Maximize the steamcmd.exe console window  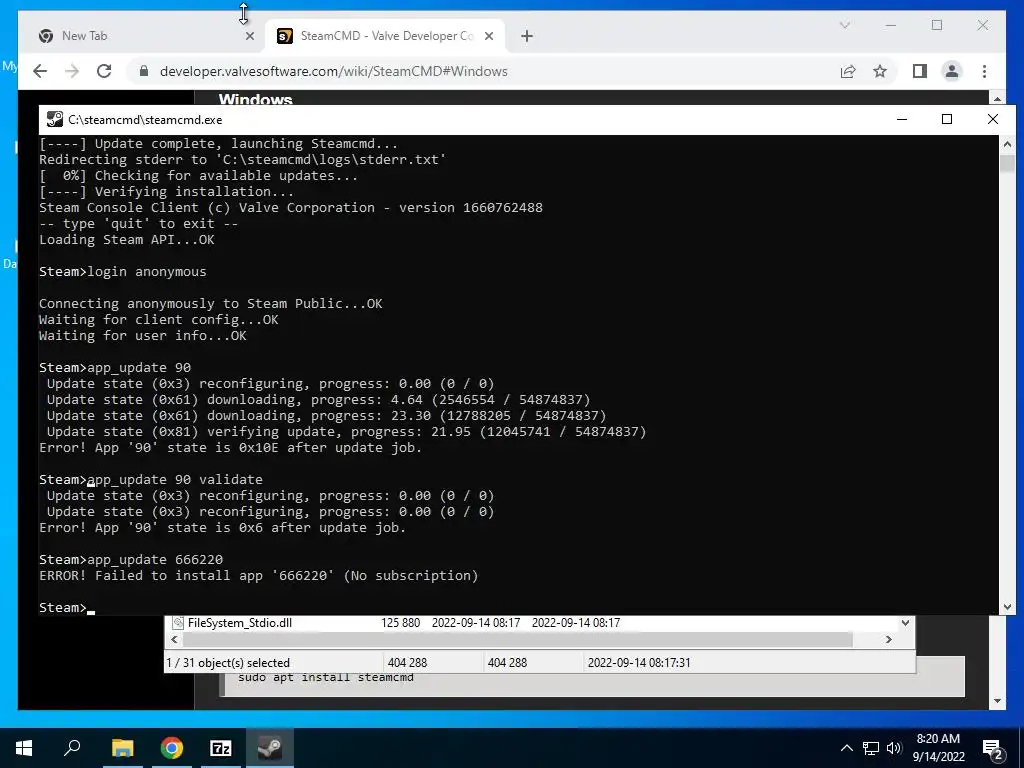coord(947,119)
